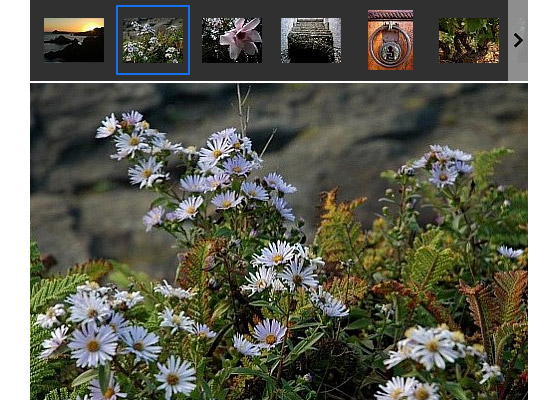Select the sunset coastline thumbnail

click(74, 40)
